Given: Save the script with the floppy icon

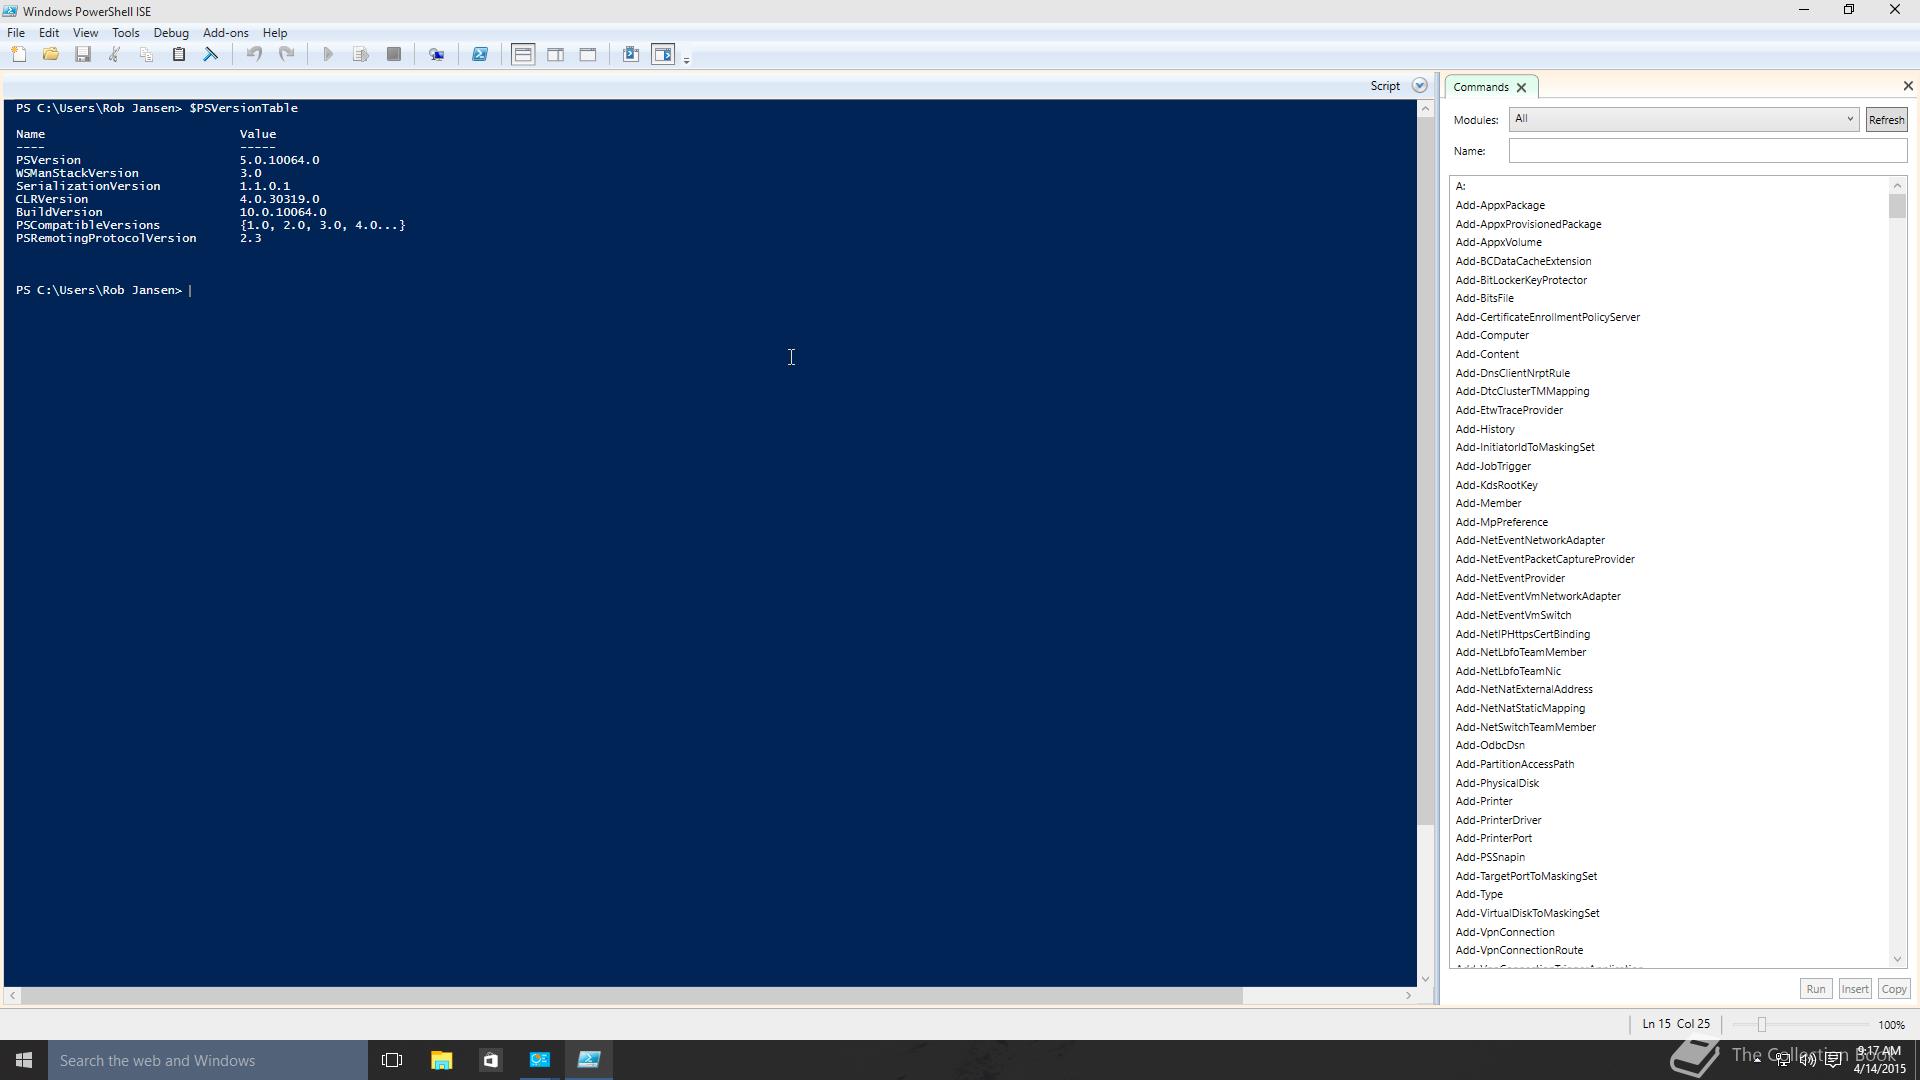Looking at the screenshot, I should point(83,55).
